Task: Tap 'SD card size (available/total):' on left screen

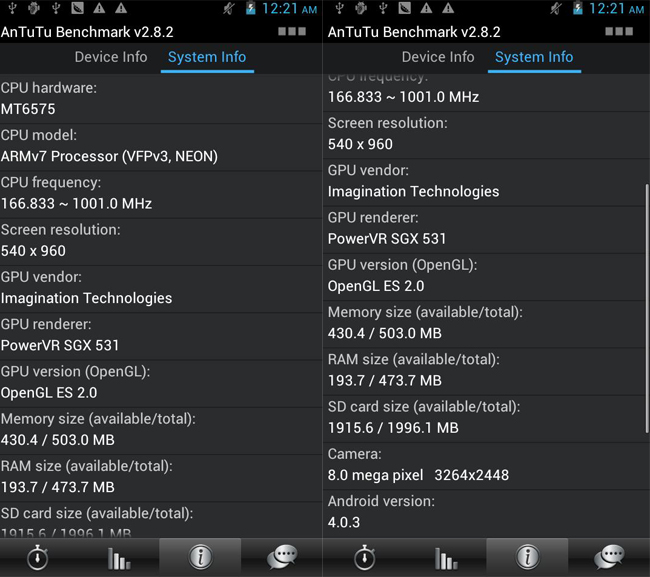Action: click(x=97, y=514)
